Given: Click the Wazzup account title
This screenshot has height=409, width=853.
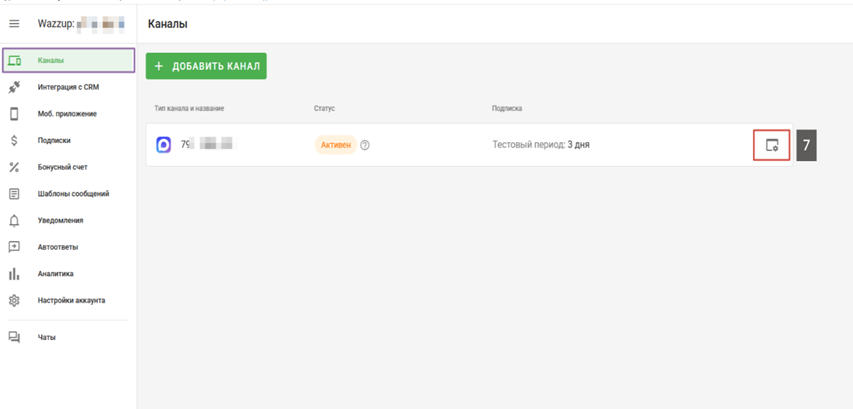Looking at the screenshot, I should (82, 23).
